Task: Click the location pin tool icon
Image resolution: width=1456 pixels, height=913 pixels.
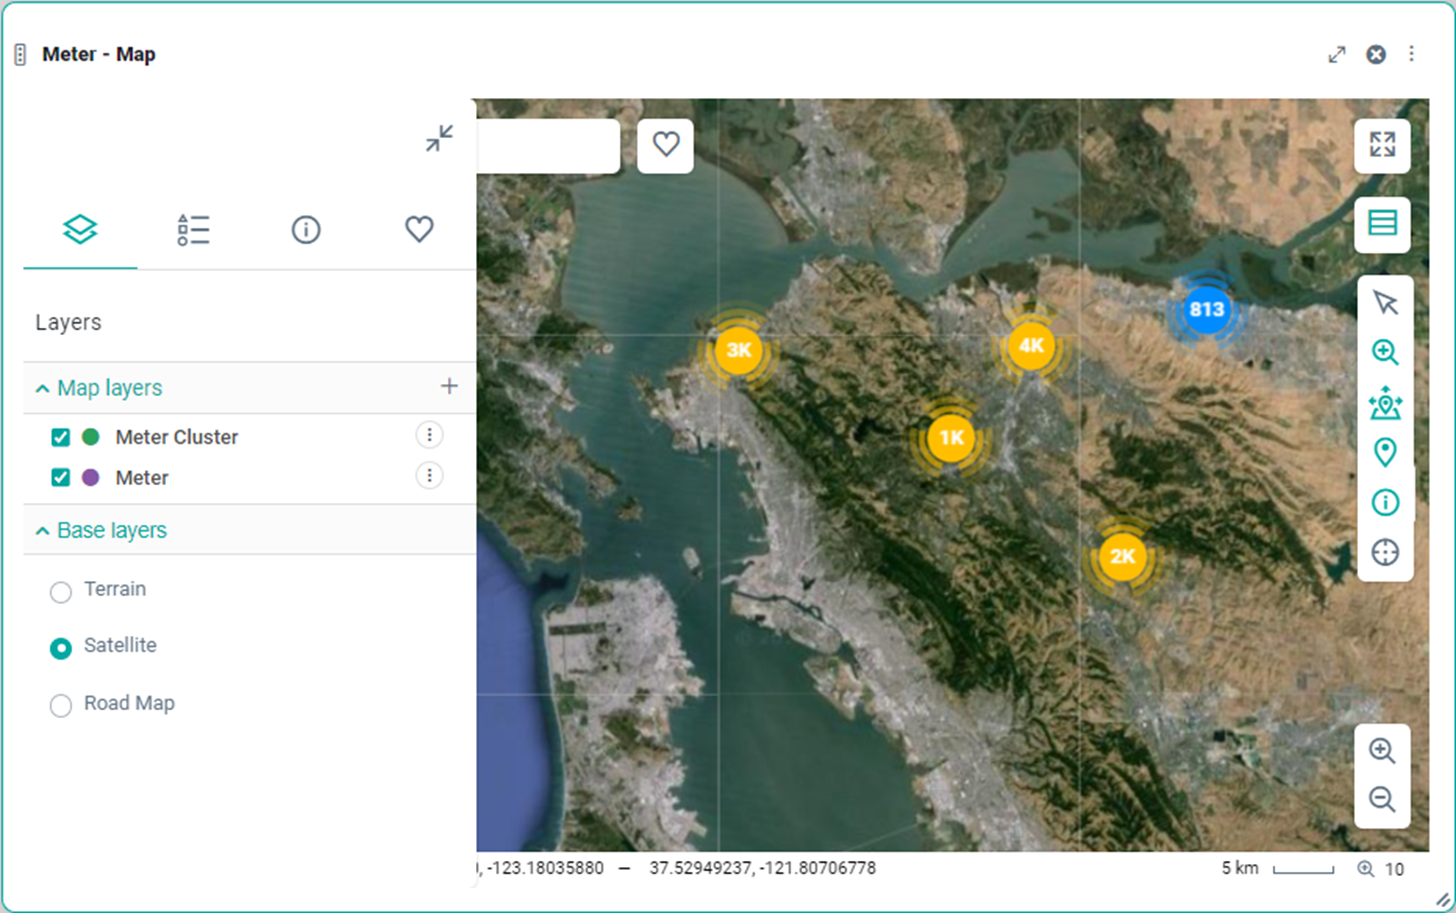Action: 1384,453
